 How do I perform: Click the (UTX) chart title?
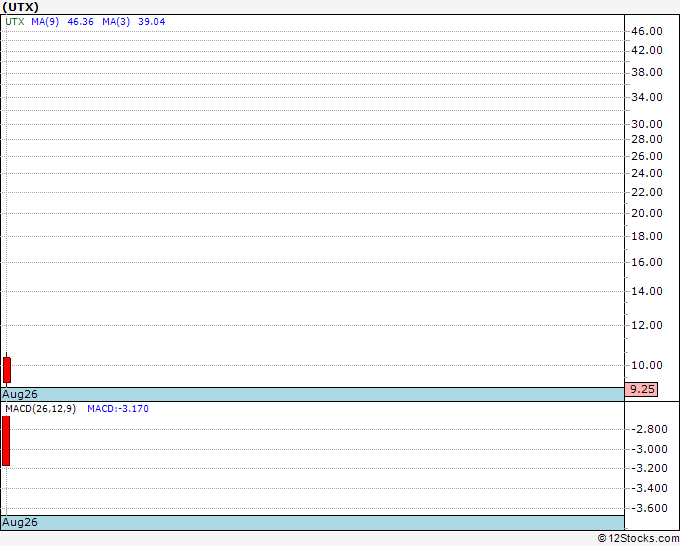(x=20, y=7)
